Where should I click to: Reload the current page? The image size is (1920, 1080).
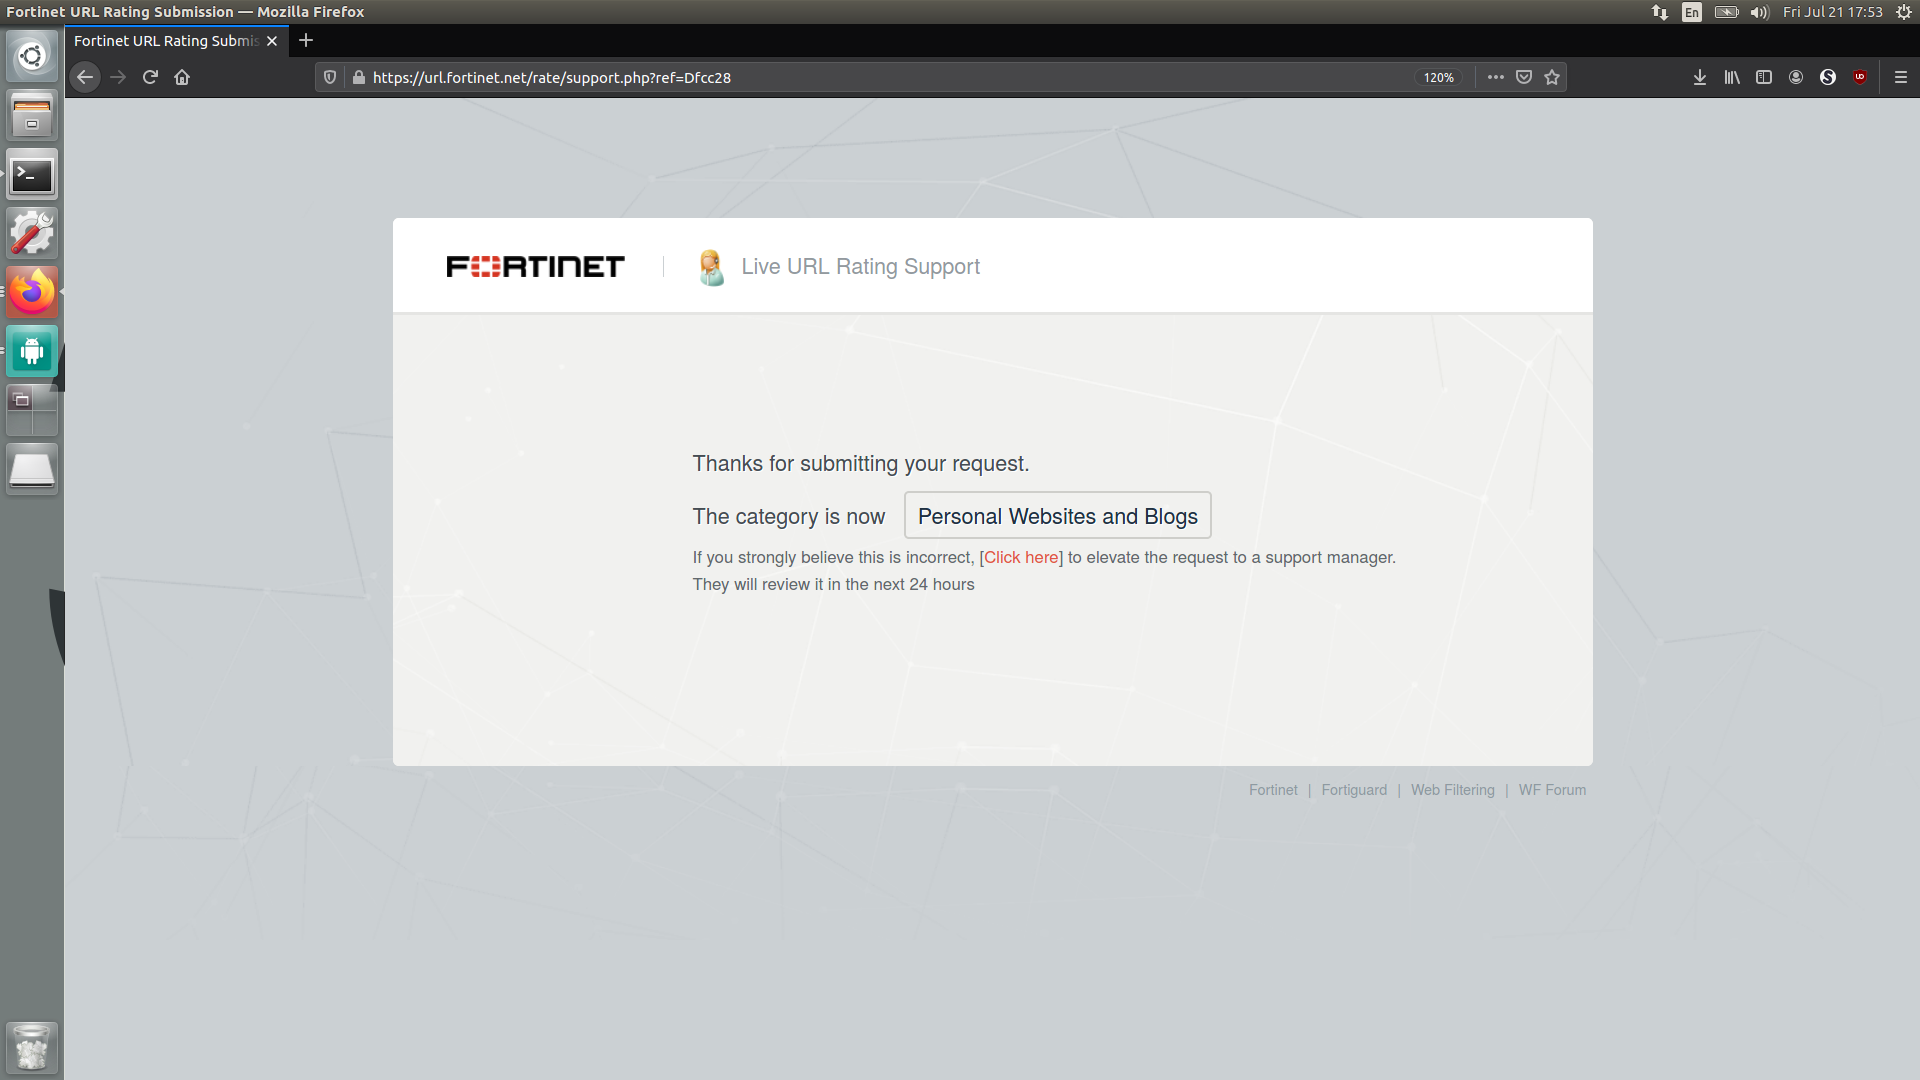[x=150, y=77]
